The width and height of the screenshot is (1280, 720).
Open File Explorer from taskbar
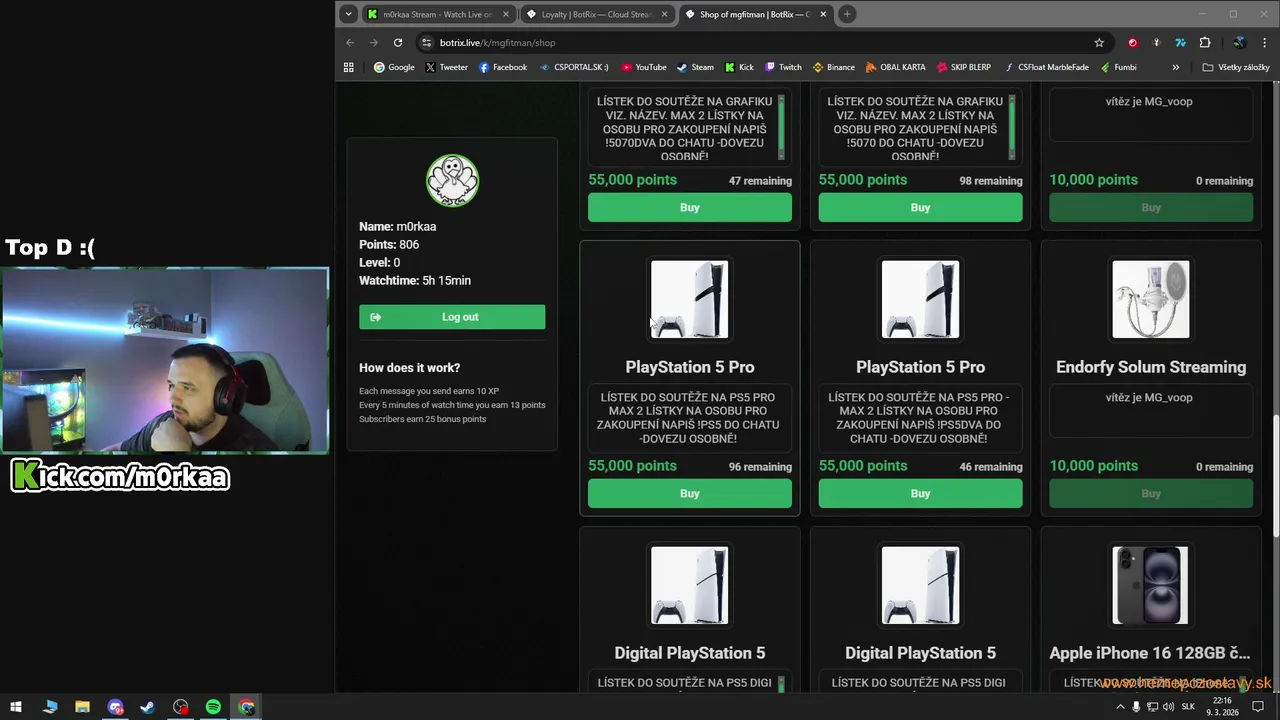[83, 707]
